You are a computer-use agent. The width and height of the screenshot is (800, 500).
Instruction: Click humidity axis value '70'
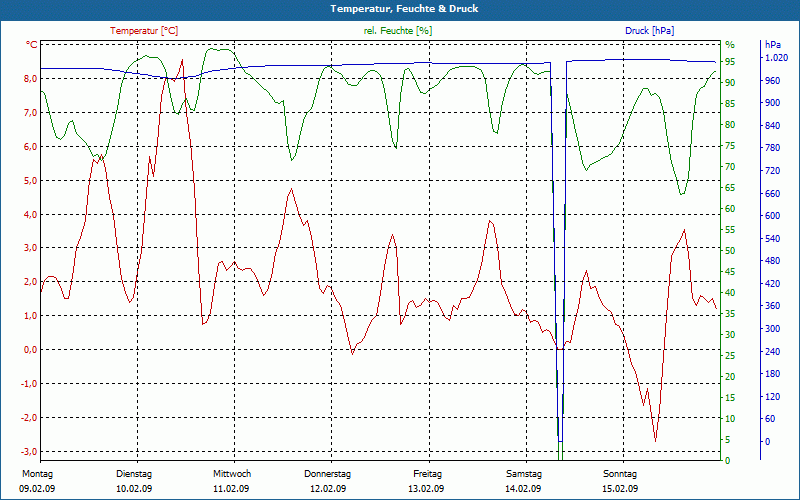(x=730, y=167)
